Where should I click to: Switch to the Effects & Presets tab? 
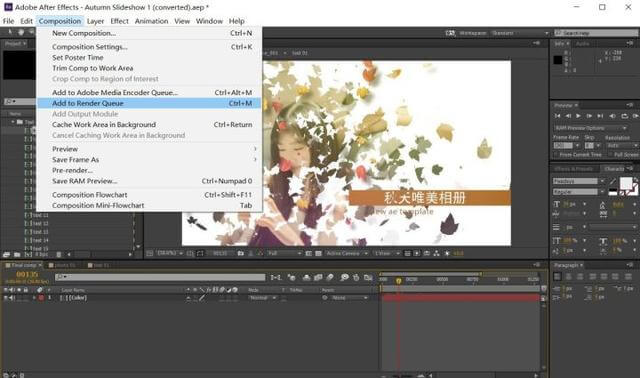[x=573, y=169]
